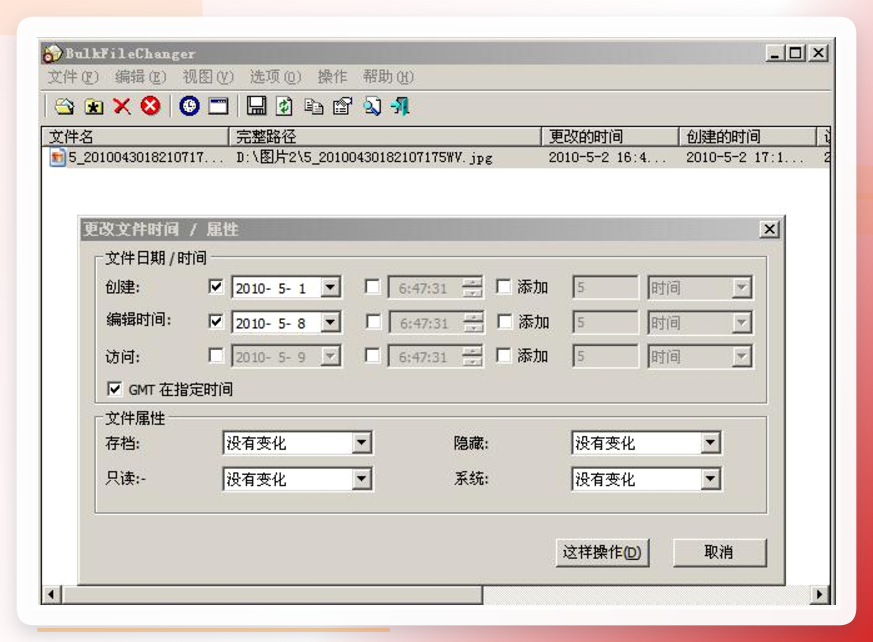Enable the 访问 row time checkbox
873x642 pixels.
(x=372, y=355)
